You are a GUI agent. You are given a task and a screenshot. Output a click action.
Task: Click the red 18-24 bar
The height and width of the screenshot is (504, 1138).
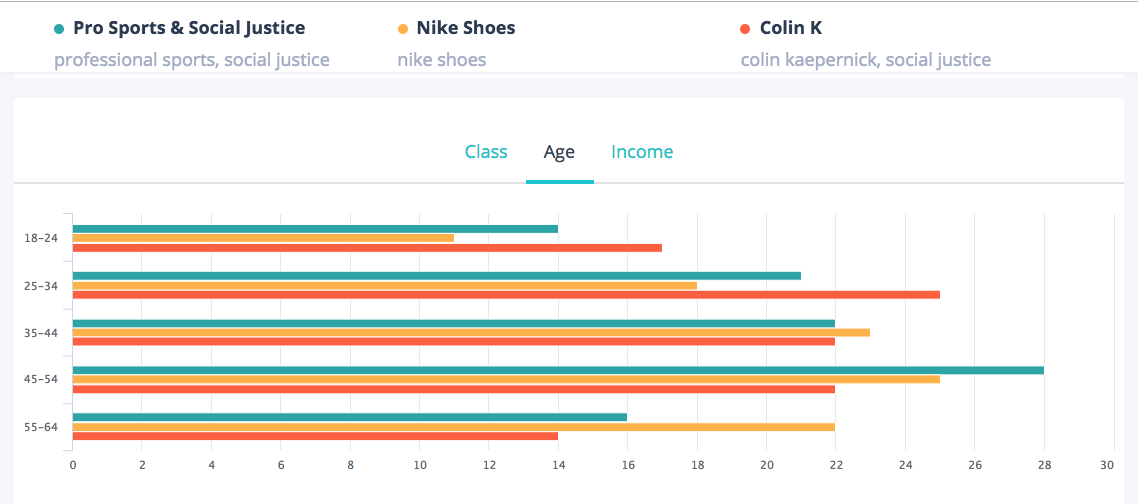[367, 248]
